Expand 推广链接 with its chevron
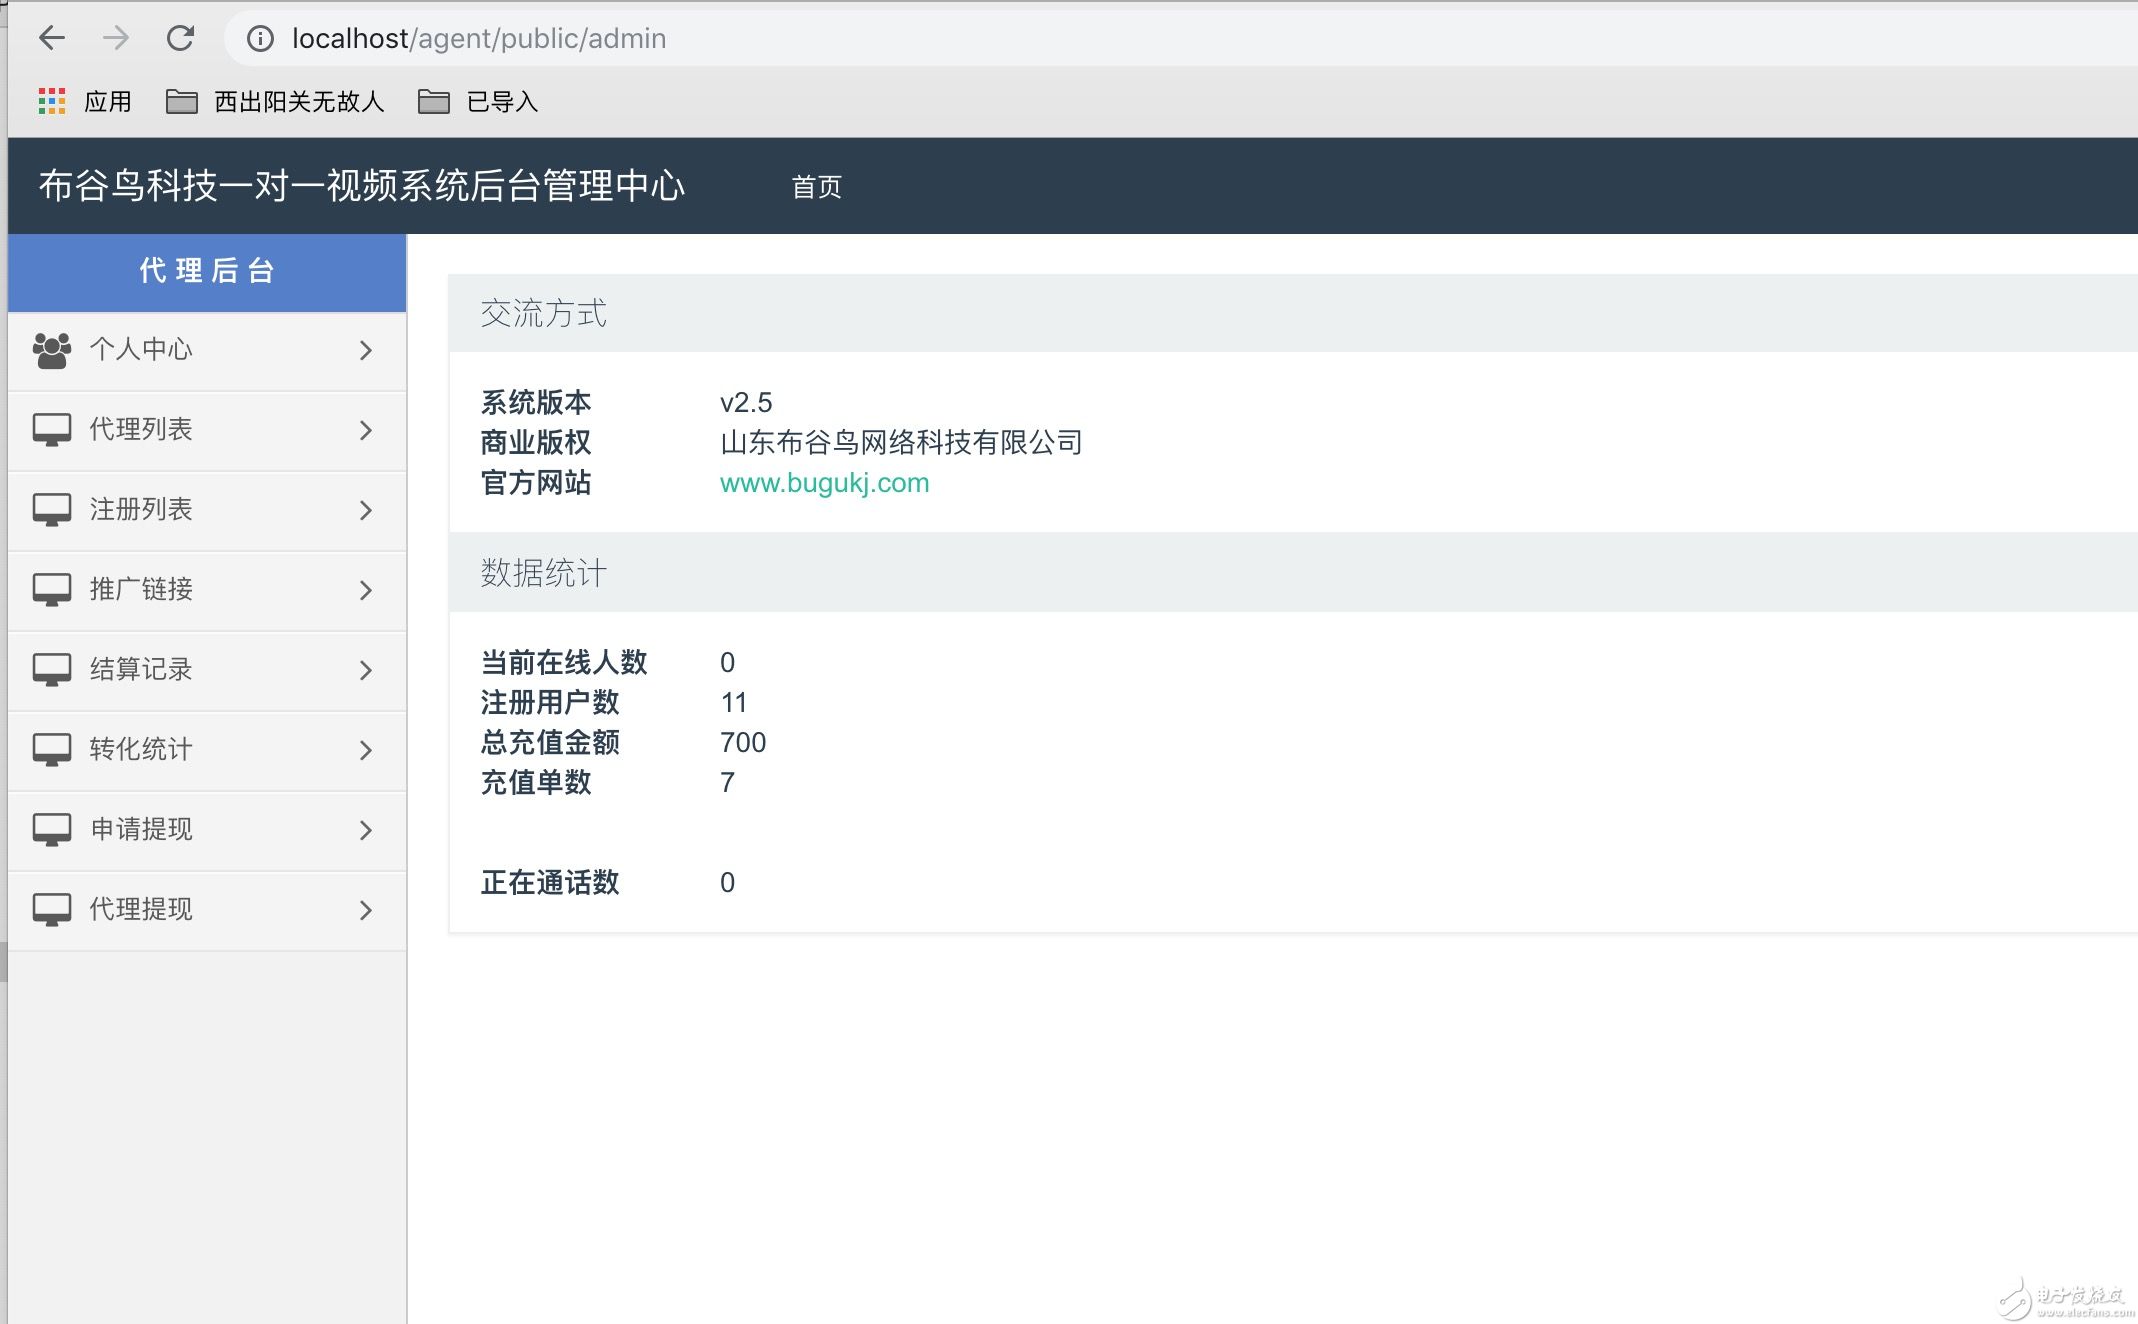 coord(366,590)
